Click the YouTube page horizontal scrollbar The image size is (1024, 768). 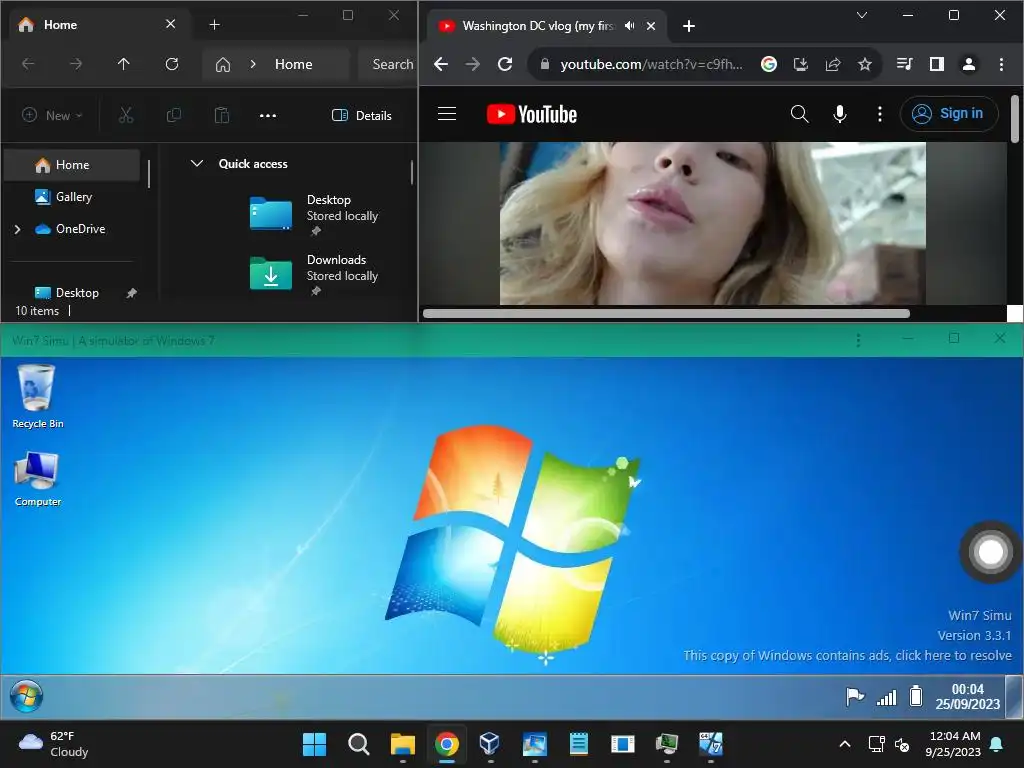point(666,313)
